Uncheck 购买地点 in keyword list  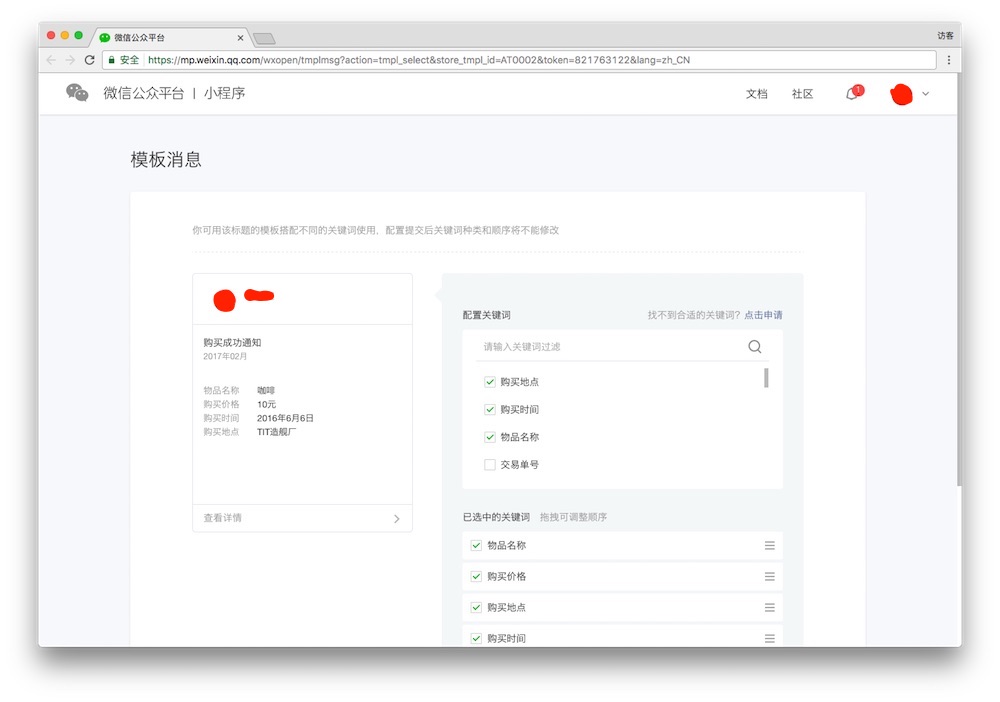tap(490, 382)
